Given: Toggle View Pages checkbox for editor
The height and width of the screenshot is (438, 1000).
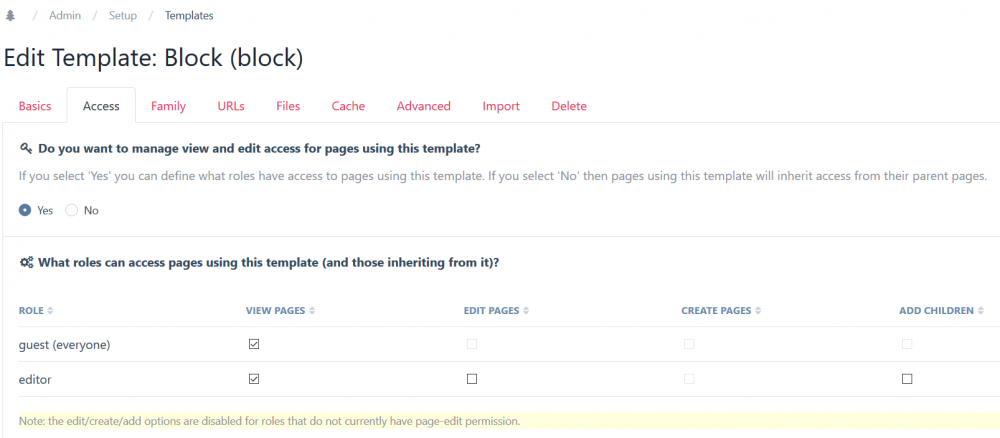Looking at the screenshot, I should point(254,379).
